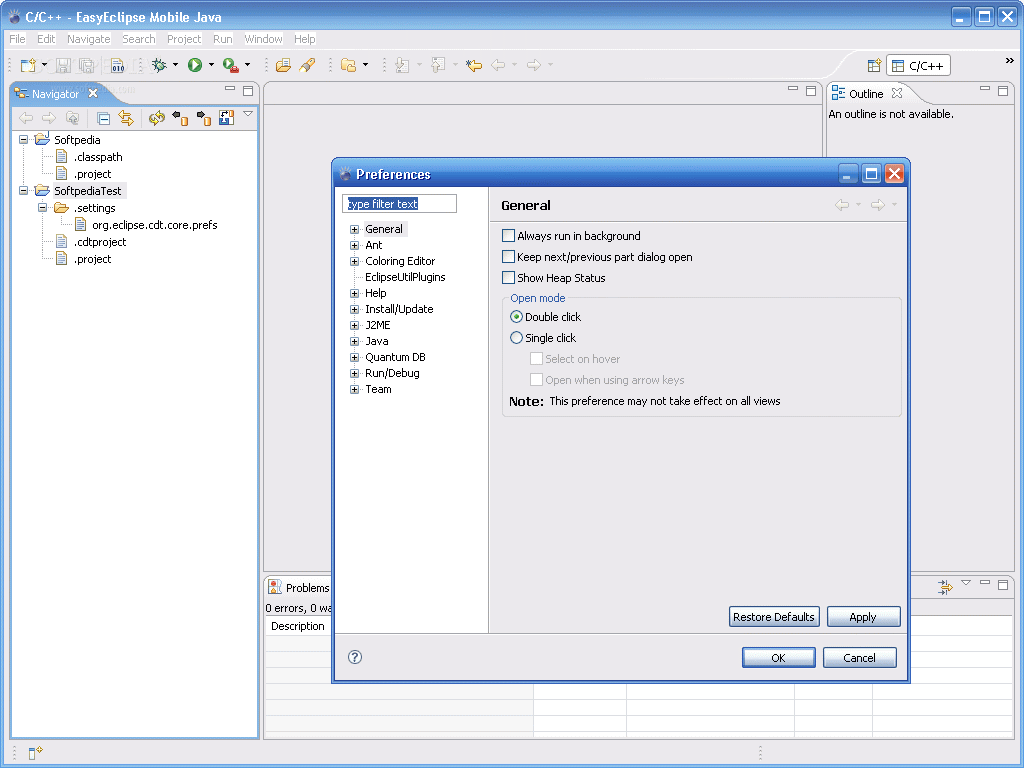Screen dimensions: 1024x768
Task: Select Help in preferences tree
Action: (x=376, y=293)
